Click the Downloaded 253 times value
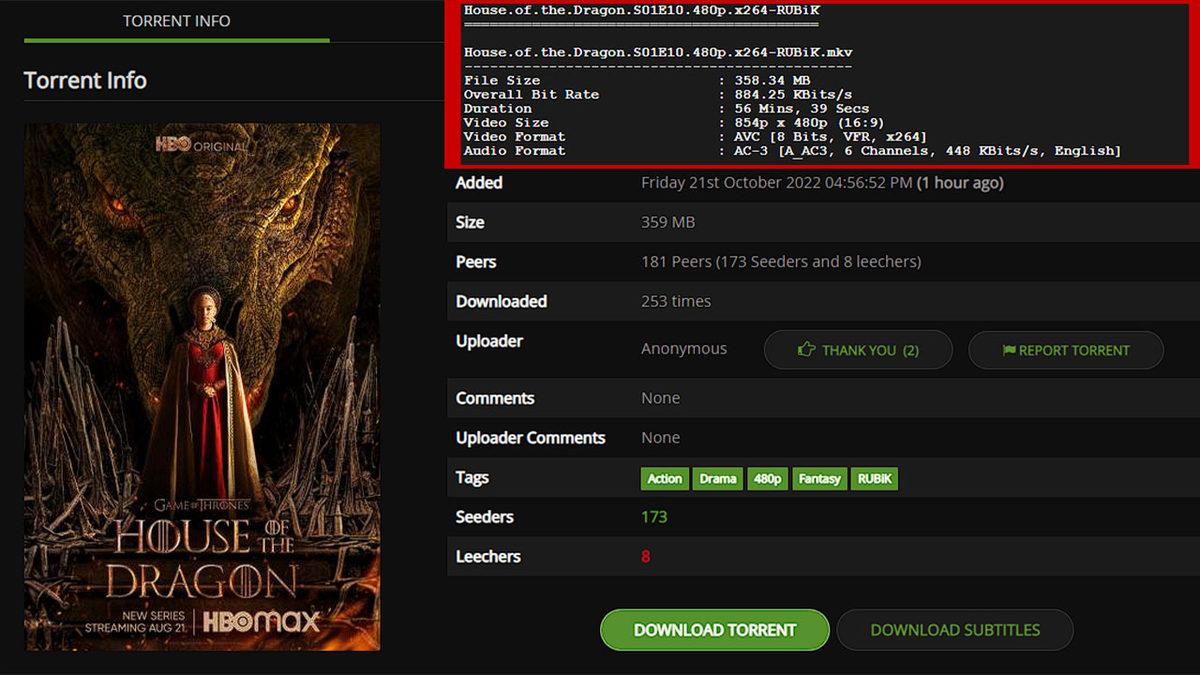 click(x=676, y=301)
